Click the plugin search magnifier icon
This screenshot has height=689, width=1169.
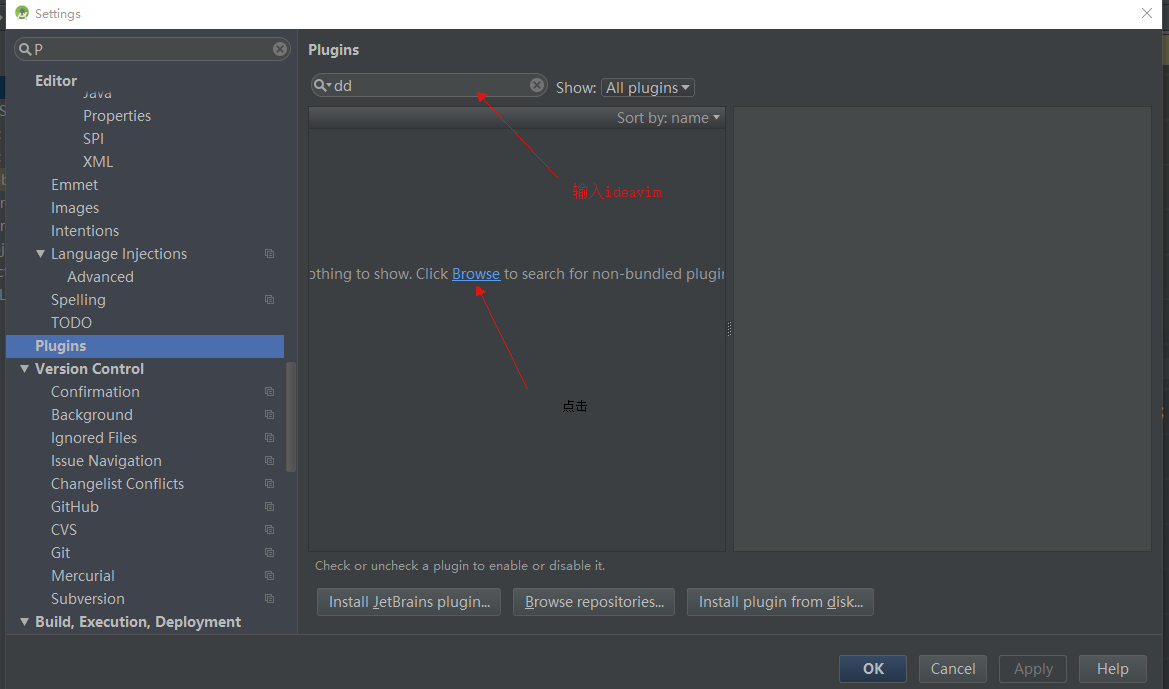tap(321, 85)
